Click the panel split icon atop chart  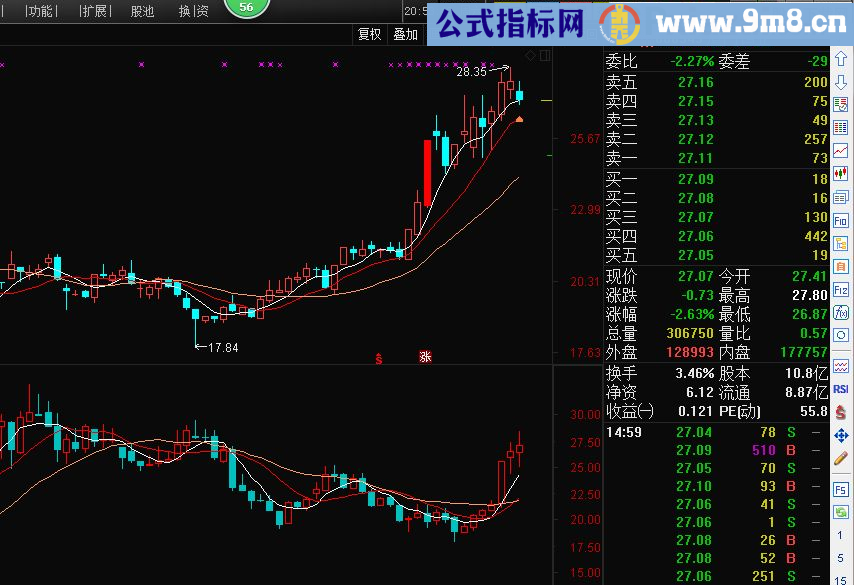[x=545, y=55]
